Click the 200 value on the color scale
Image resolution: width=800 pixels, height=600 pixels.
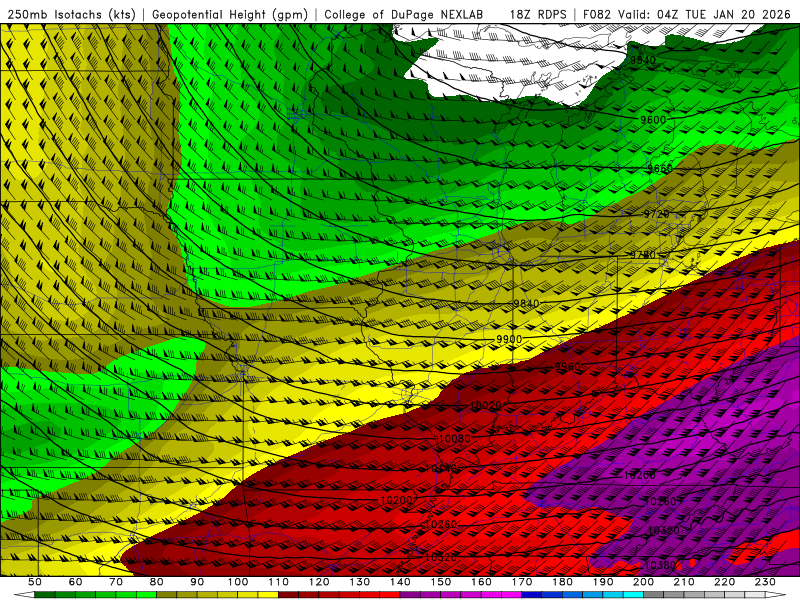(x=644, y=582)
